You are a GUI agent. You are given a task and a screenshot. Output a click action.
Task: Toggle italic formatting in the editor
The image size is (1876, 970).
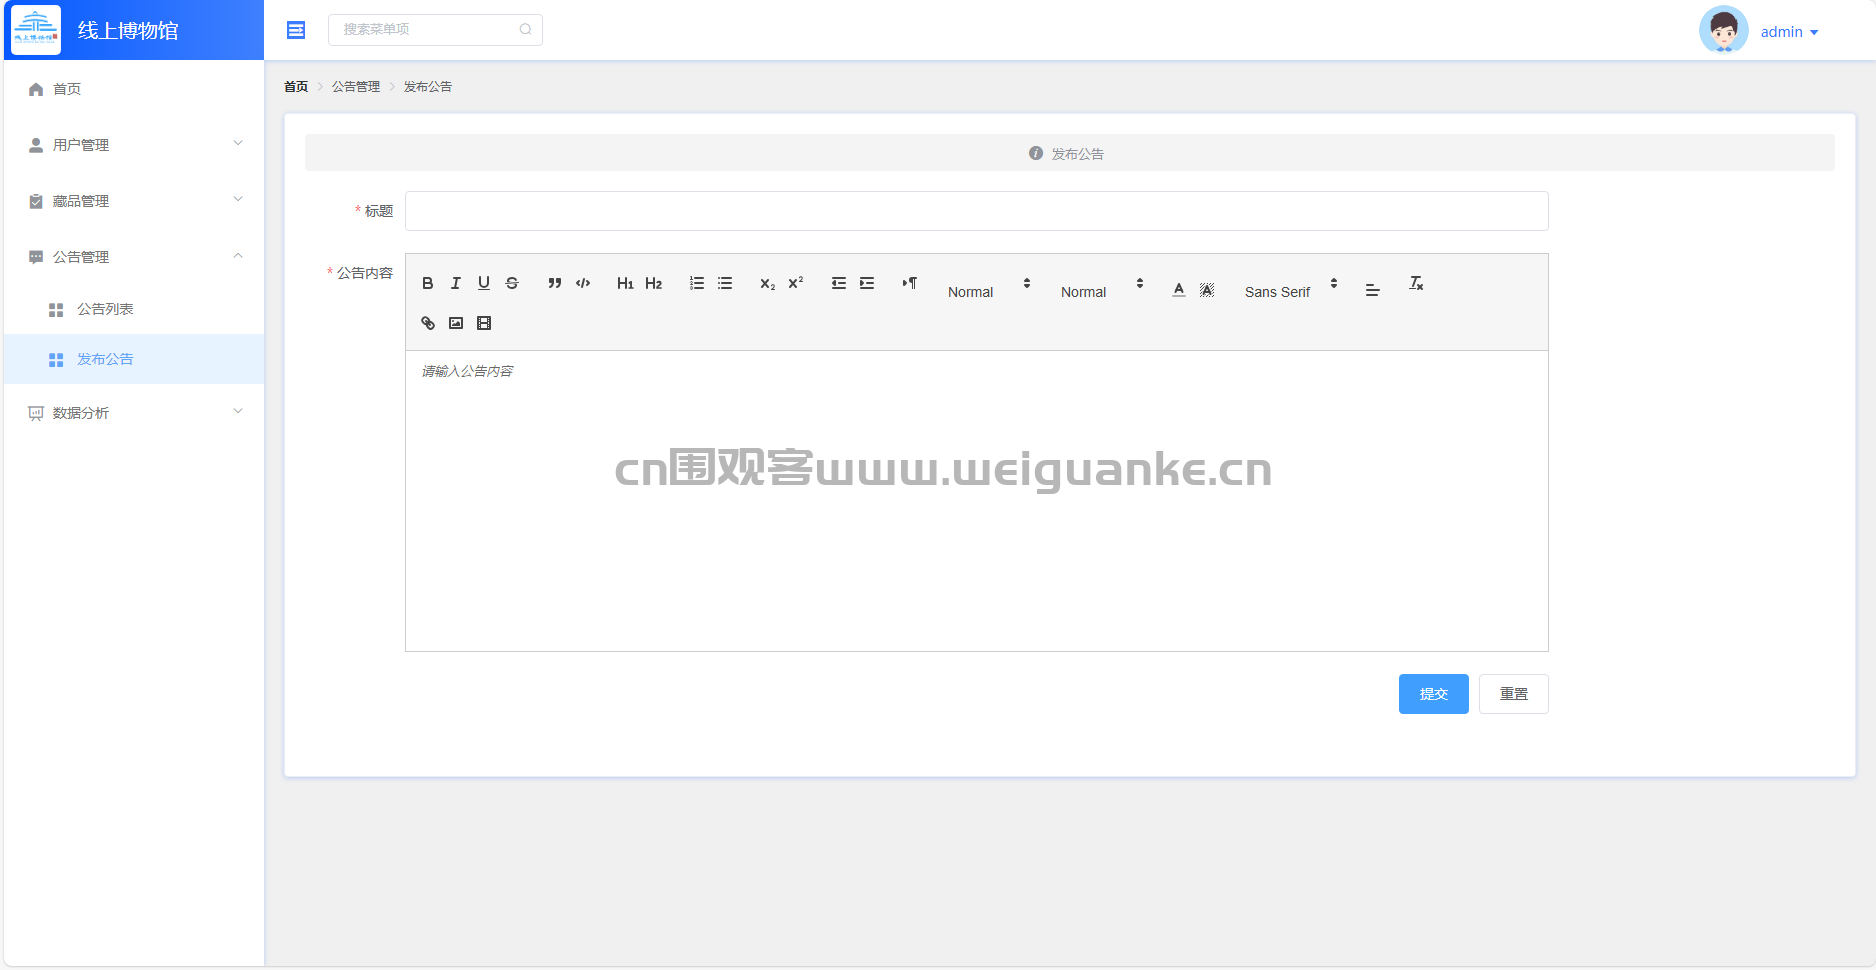[456, 283]
